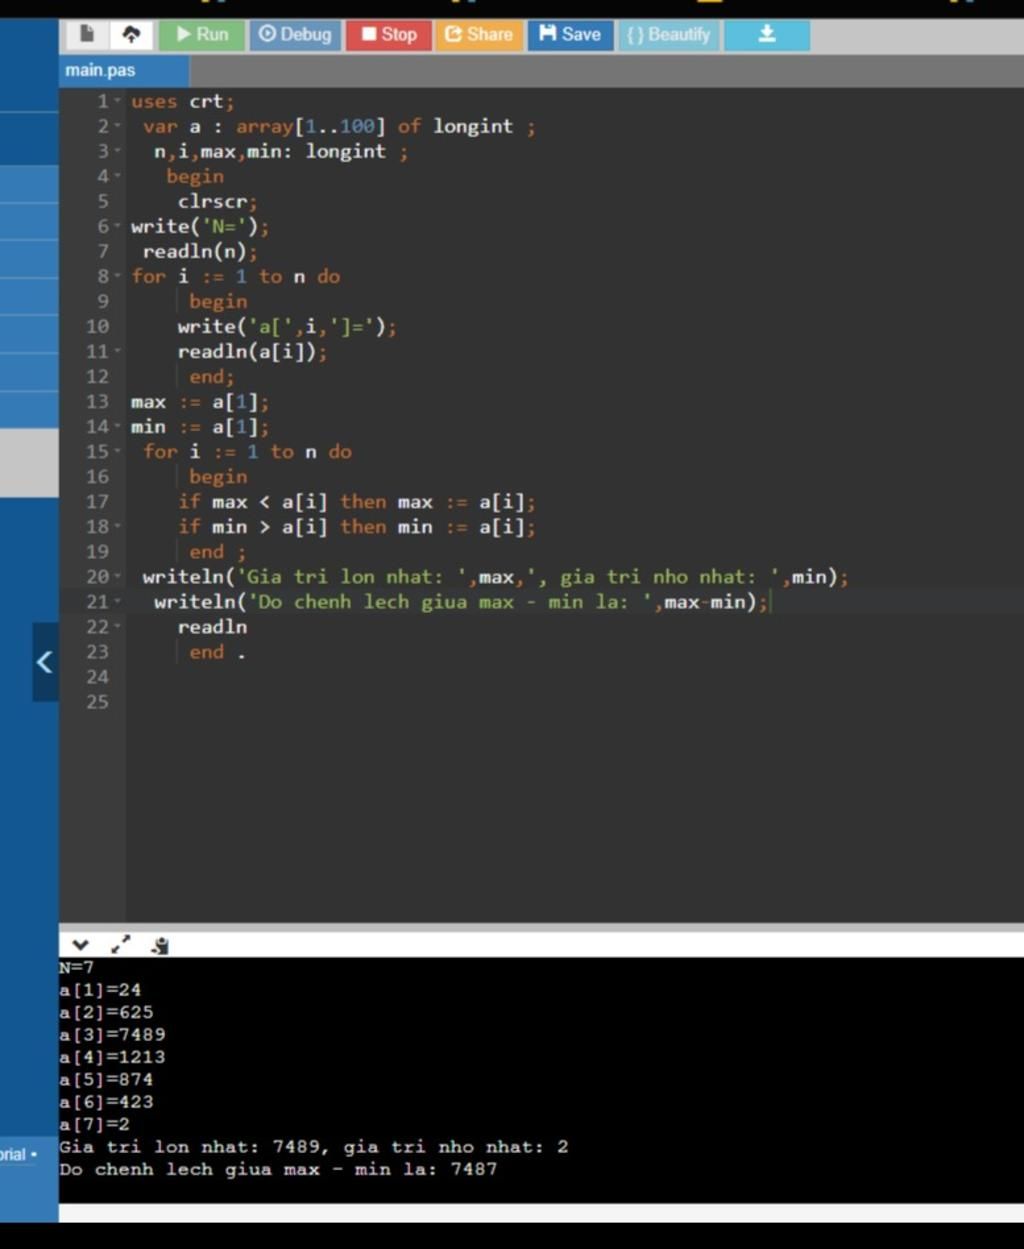The height and width of the screenshot is (1249, 1024).
Task: Click the 'array[1..100] of longint' declaration
Action: (x=374, y=127)
